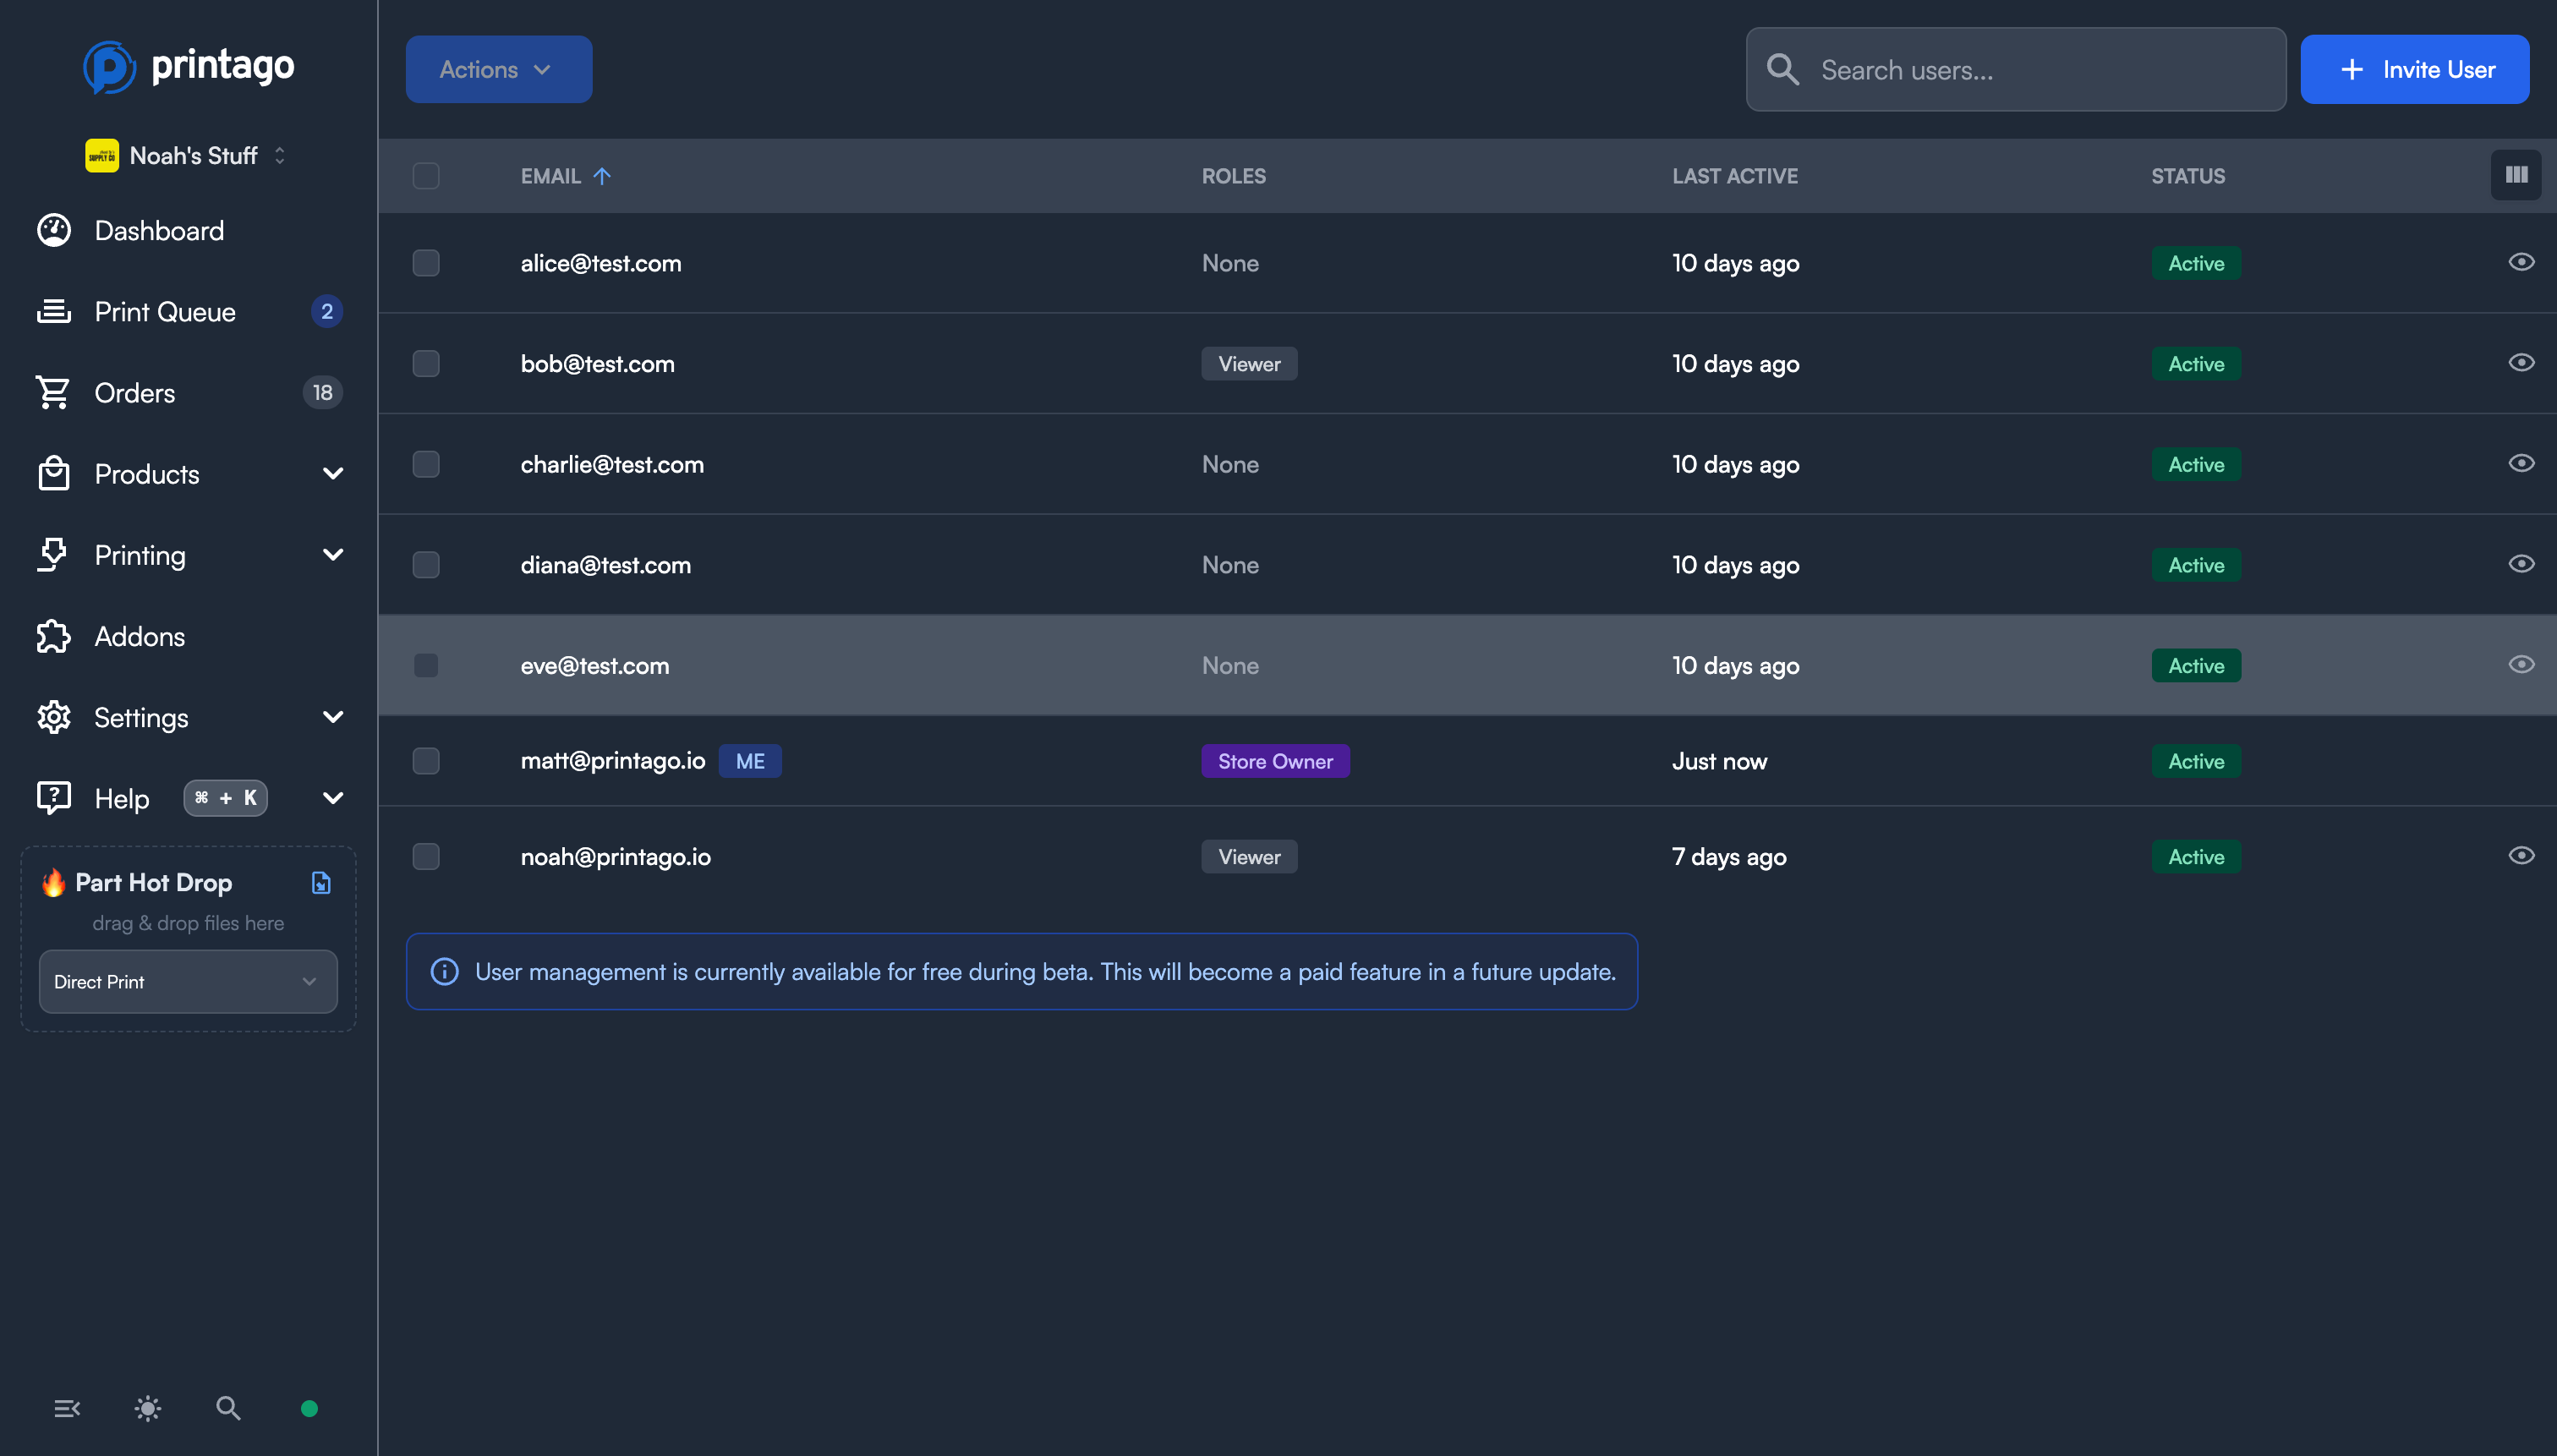Open Addons via the puzzle piece icon

click(x=52, y=636)
